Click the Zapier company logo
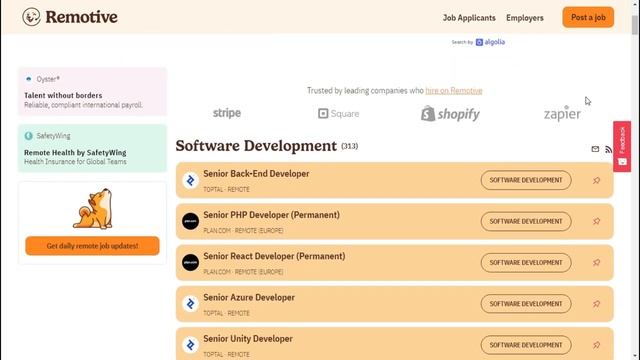 (562, 114)
